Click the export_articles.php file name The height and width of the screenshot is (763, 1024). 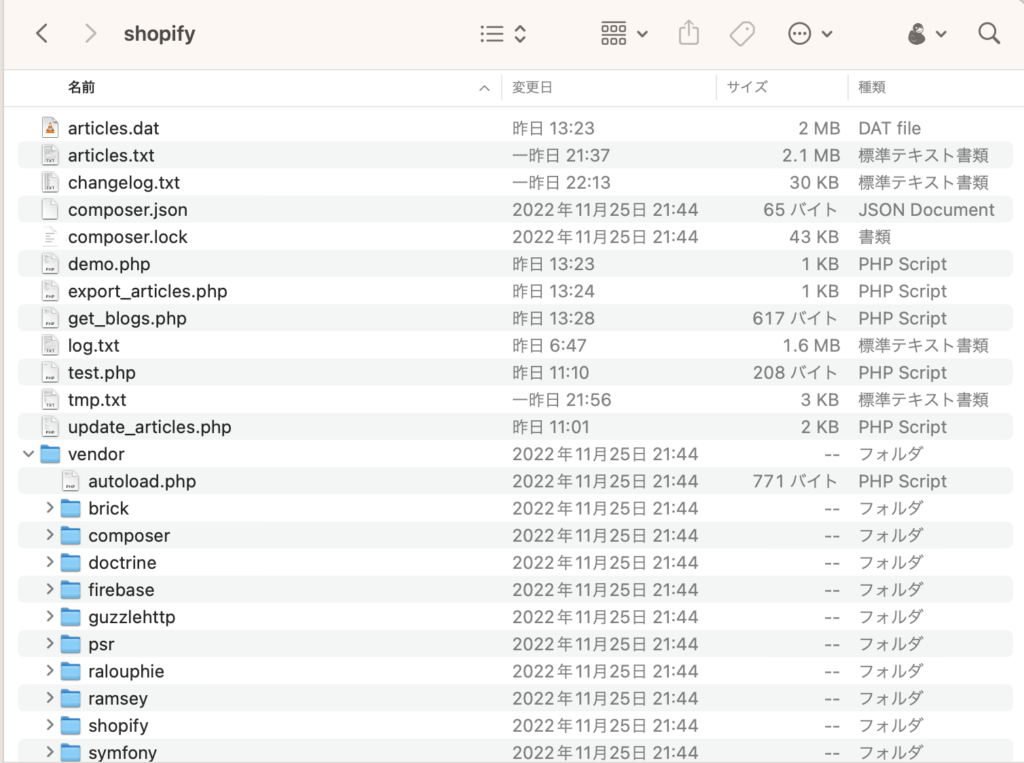148,291
